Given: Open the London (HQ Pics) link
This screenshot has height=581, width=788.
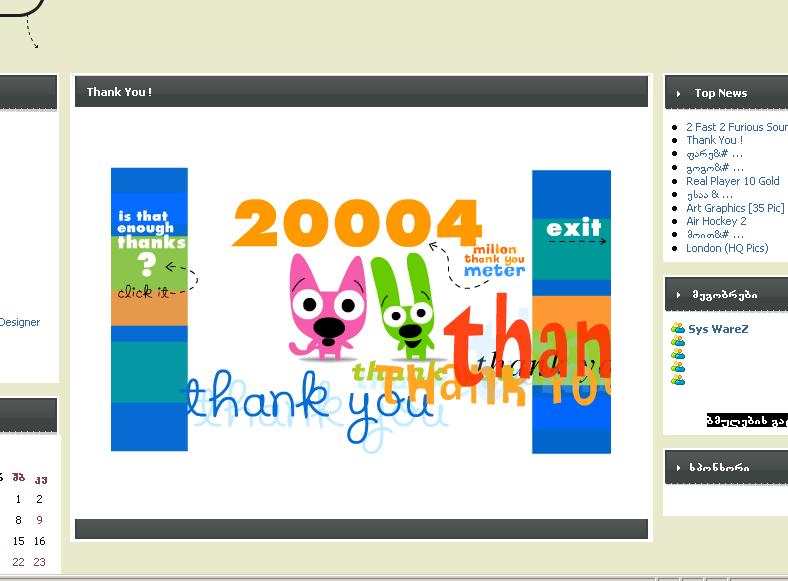Looking at the screenshot, I should [727, 248].
